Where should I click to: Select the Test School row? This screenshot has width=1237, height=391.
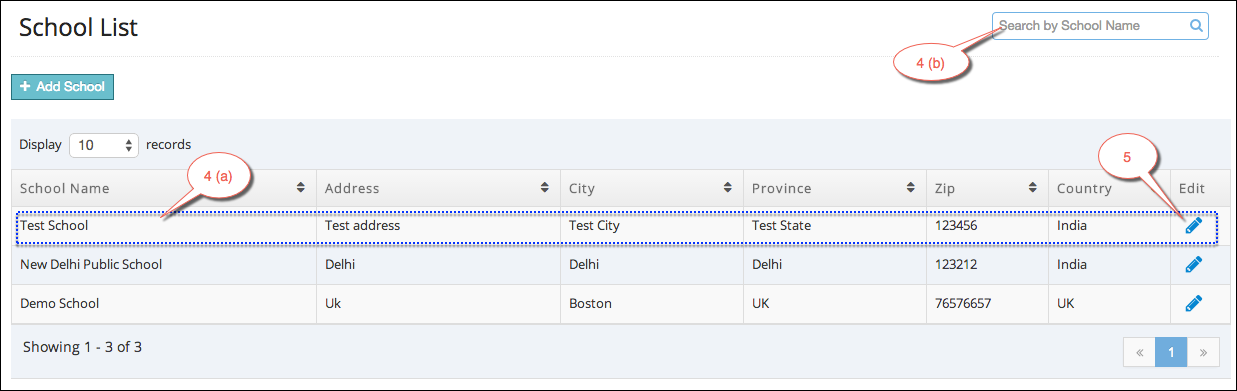615,226
